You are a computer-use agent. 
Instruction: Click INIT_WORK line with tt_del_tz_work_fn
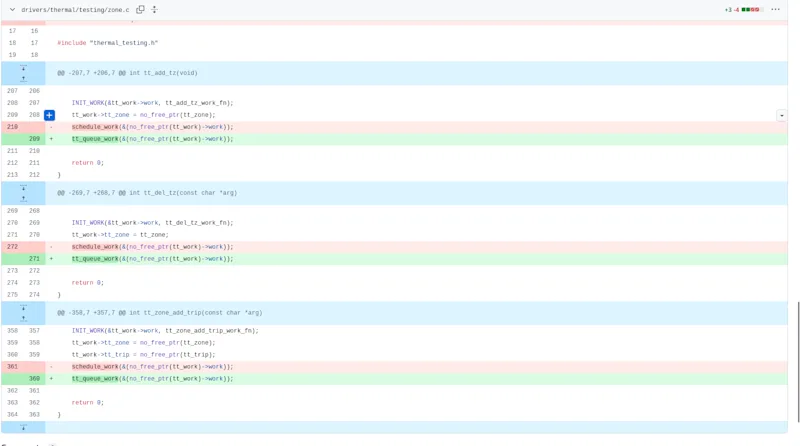coord(153,223)
